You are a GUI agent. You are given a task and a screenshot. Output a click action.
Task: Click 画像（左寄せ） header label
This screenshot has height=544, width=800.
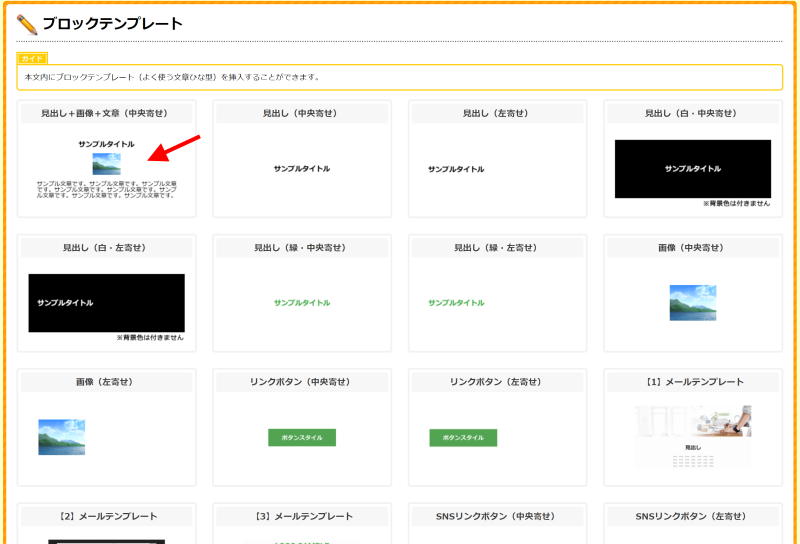[107, 382]
